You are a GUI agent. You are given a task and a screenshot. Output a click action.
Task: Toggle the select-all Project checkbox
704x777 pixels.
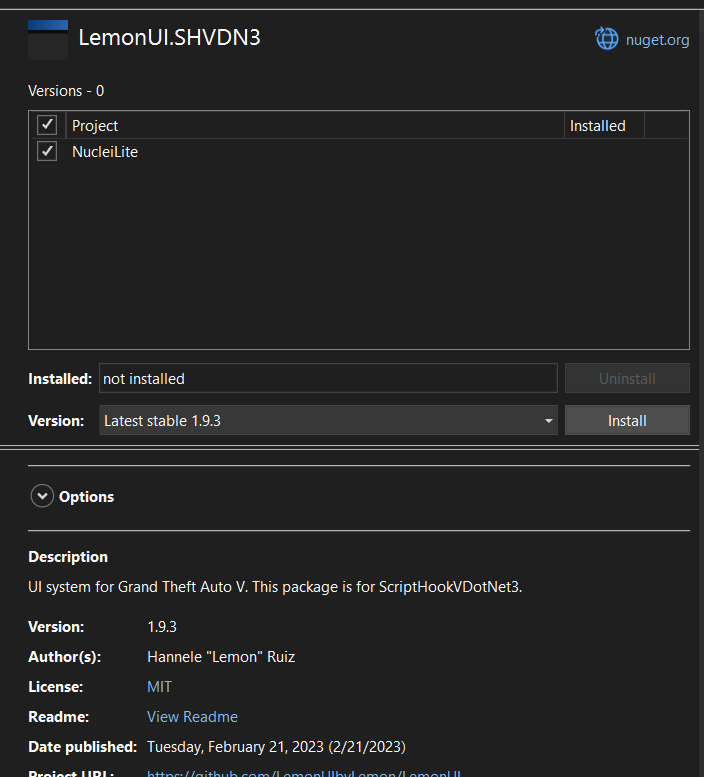click(47, 125)
